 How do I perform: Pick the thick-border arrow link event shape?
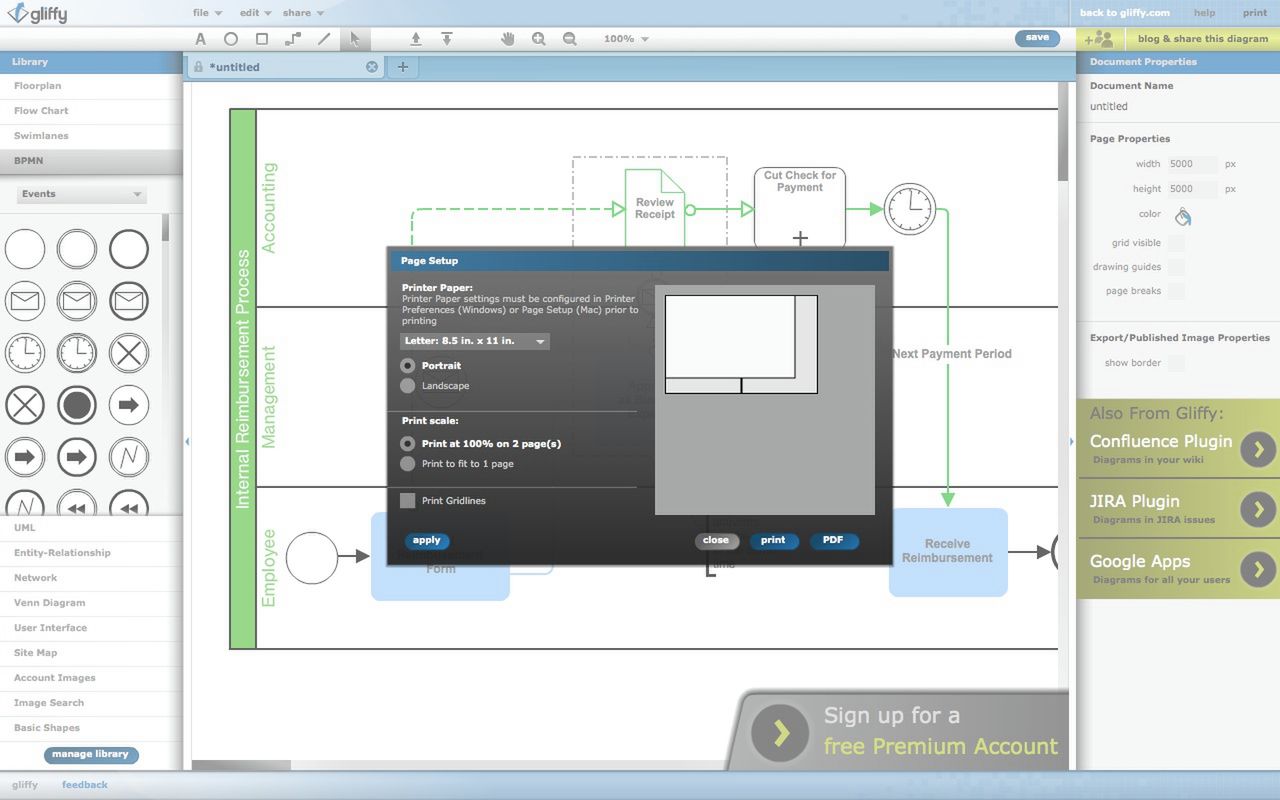tap(77, 457)
